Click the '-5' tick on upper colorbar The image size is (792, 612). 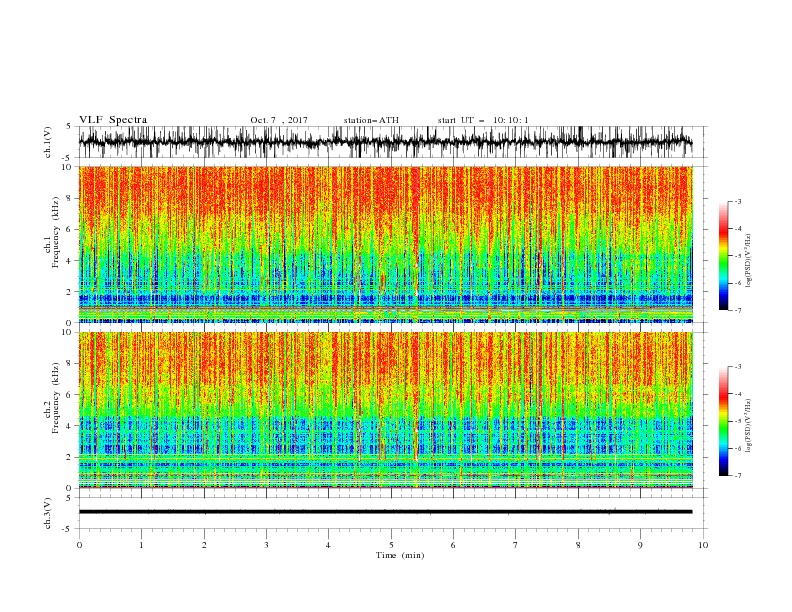tap(737, 256)
